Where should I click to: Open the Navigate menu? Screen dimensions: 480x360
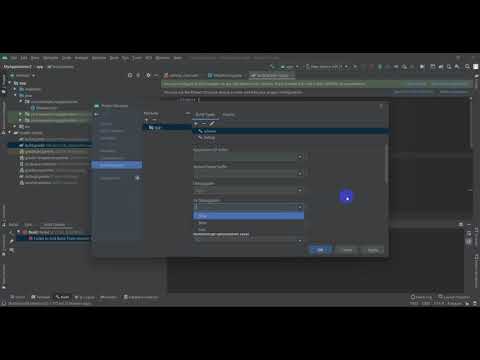51,58
